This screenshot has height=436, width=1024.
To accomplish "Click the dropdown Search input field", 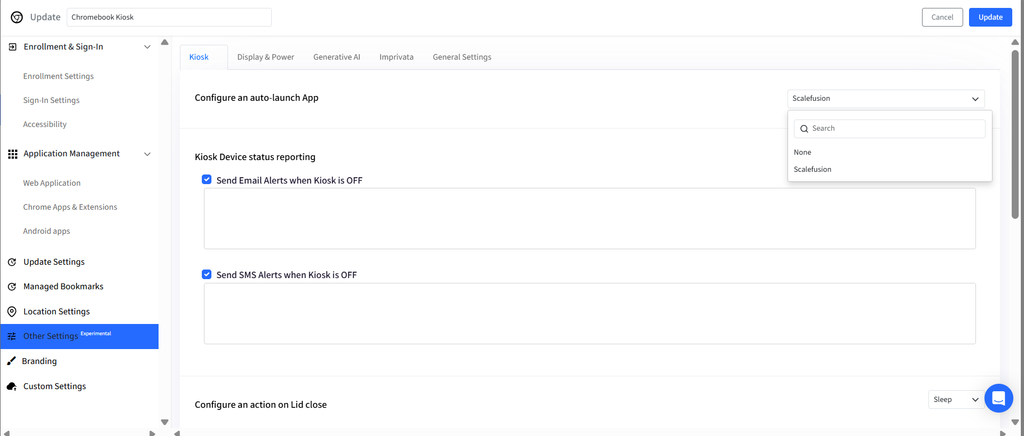I will pyautogui.click(x=889, y=129).
